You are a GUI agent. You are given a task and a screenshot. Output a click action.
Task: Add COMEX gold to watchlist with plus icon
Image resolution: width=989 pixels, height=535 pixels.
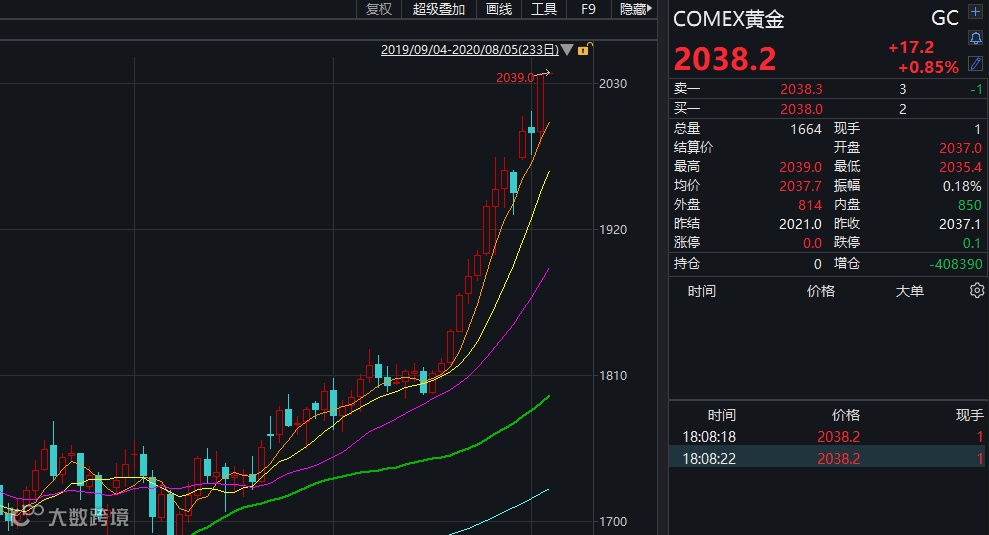coord(975,12)
